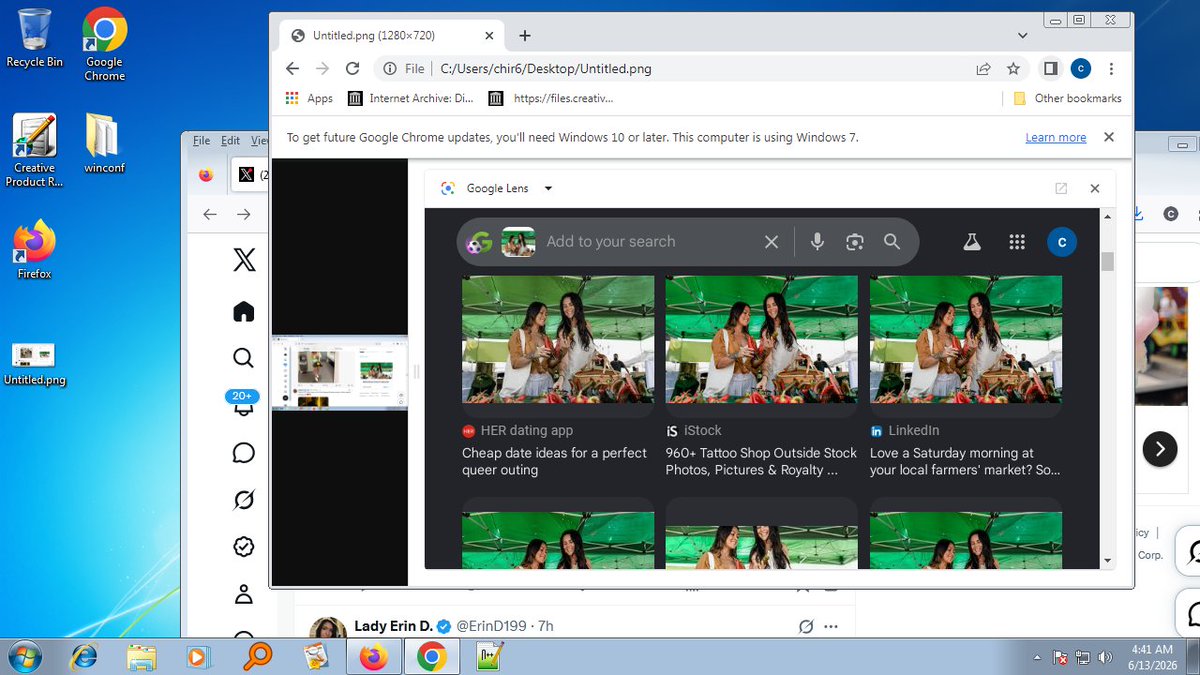Click the X verified badge sidebar icon

[x=243, y=547]
